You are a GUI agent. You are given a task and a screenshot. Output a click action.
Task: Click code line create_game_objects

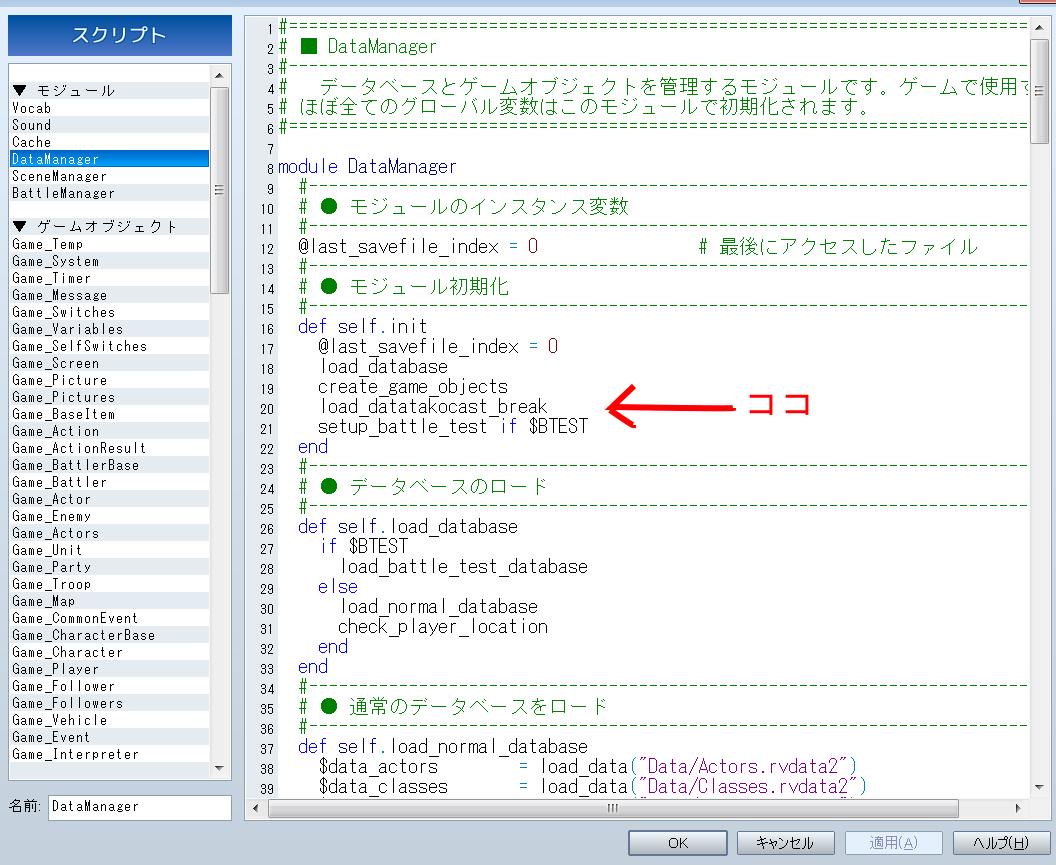(x=413, y=387)
